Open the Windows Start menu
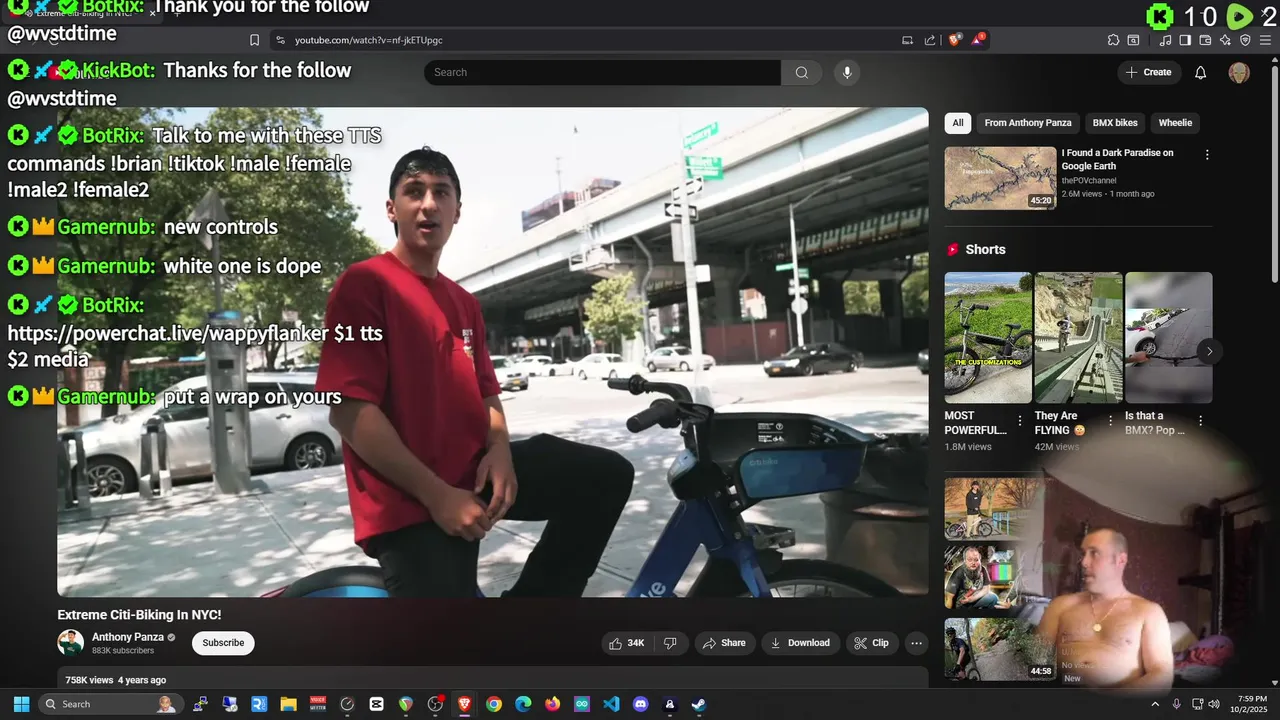This screenshot has width=1280, height=720. click(x=21, y=704)
